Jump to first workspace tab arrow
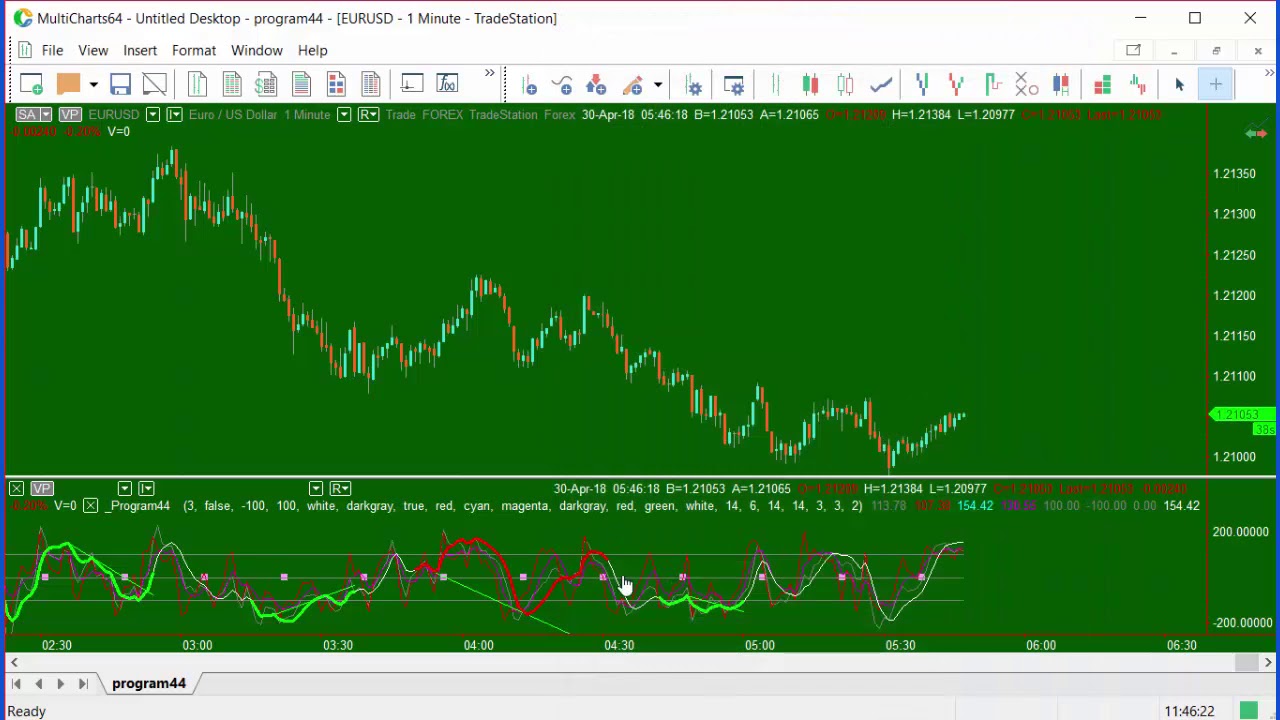This screenshot has height=720, width=1280. click(x=16, y=683)
